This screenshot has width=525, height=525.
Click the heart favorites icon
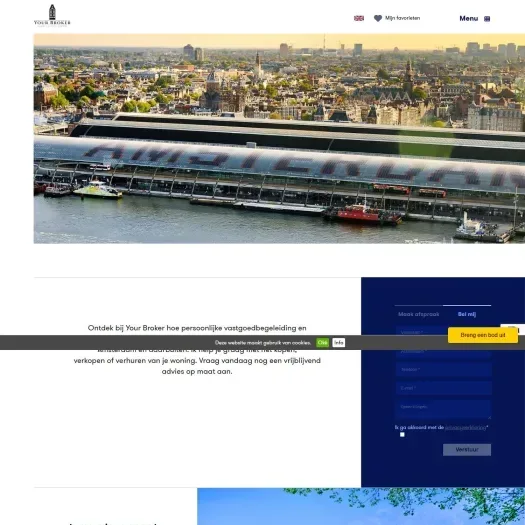(x=378, y=18)
